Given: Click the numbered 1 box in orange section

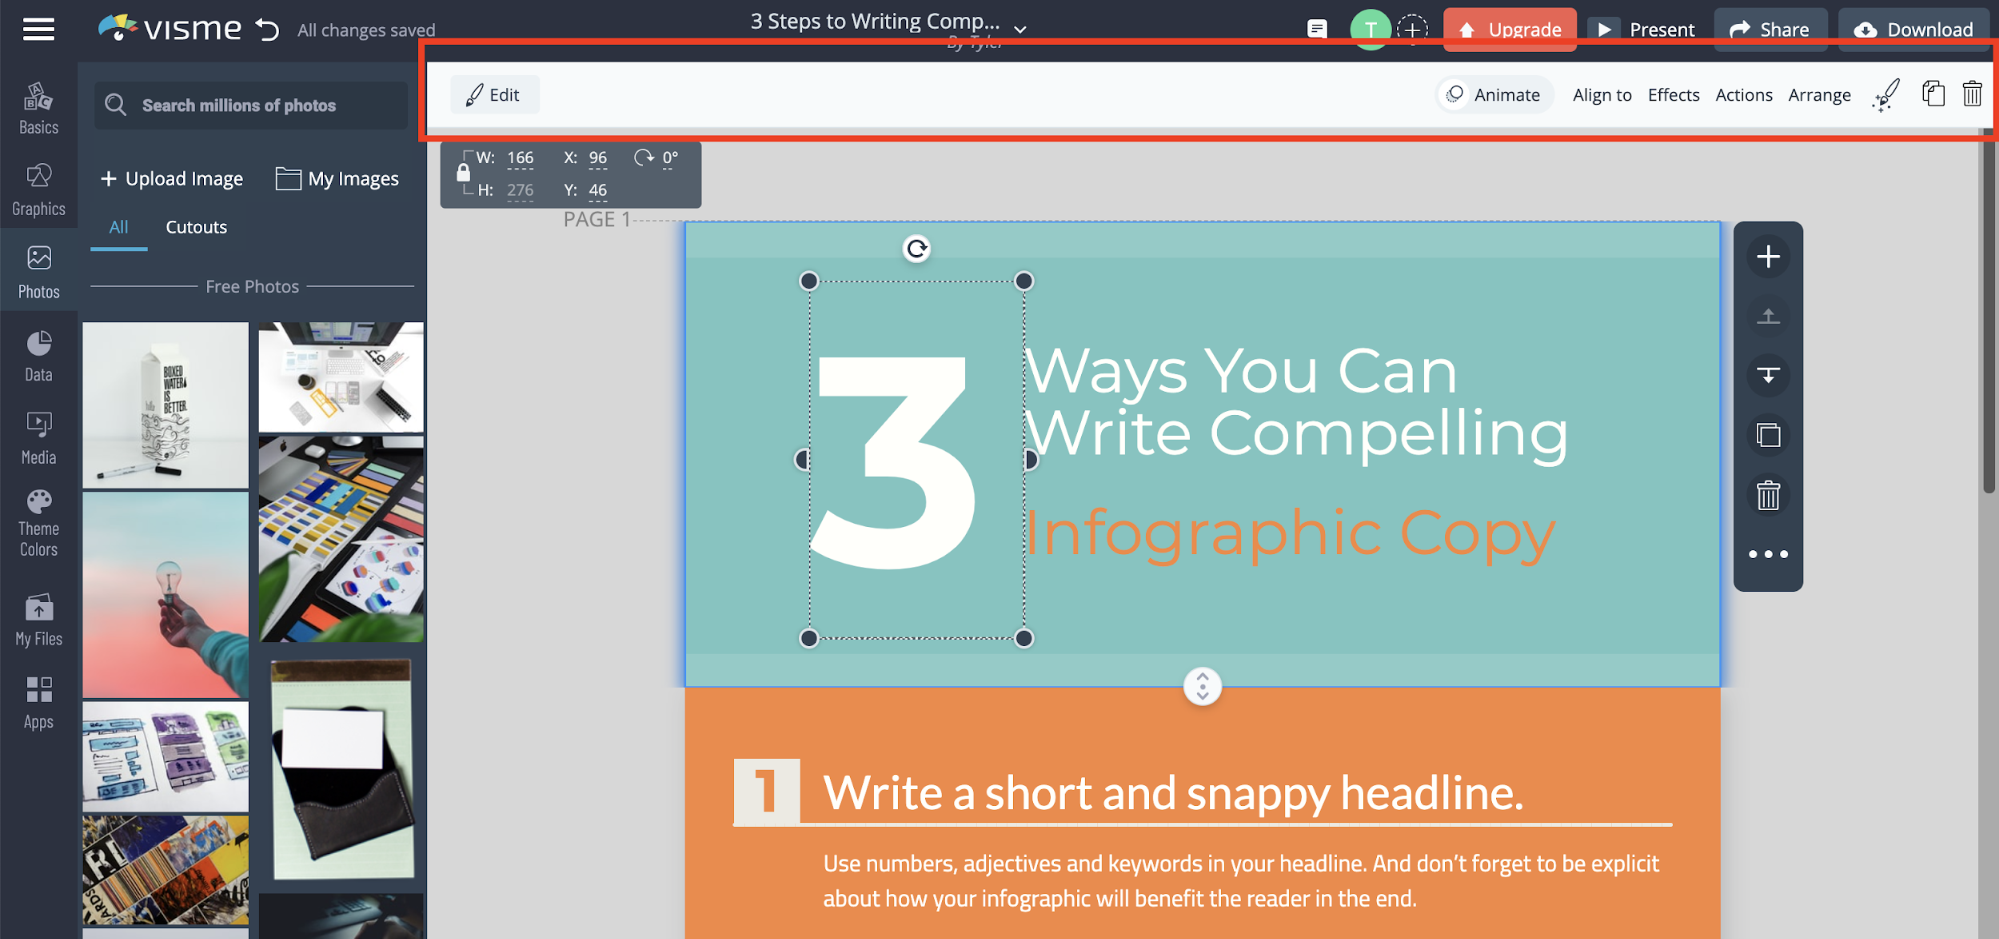Looking at the screenshot, I should (x=766, y=791).
